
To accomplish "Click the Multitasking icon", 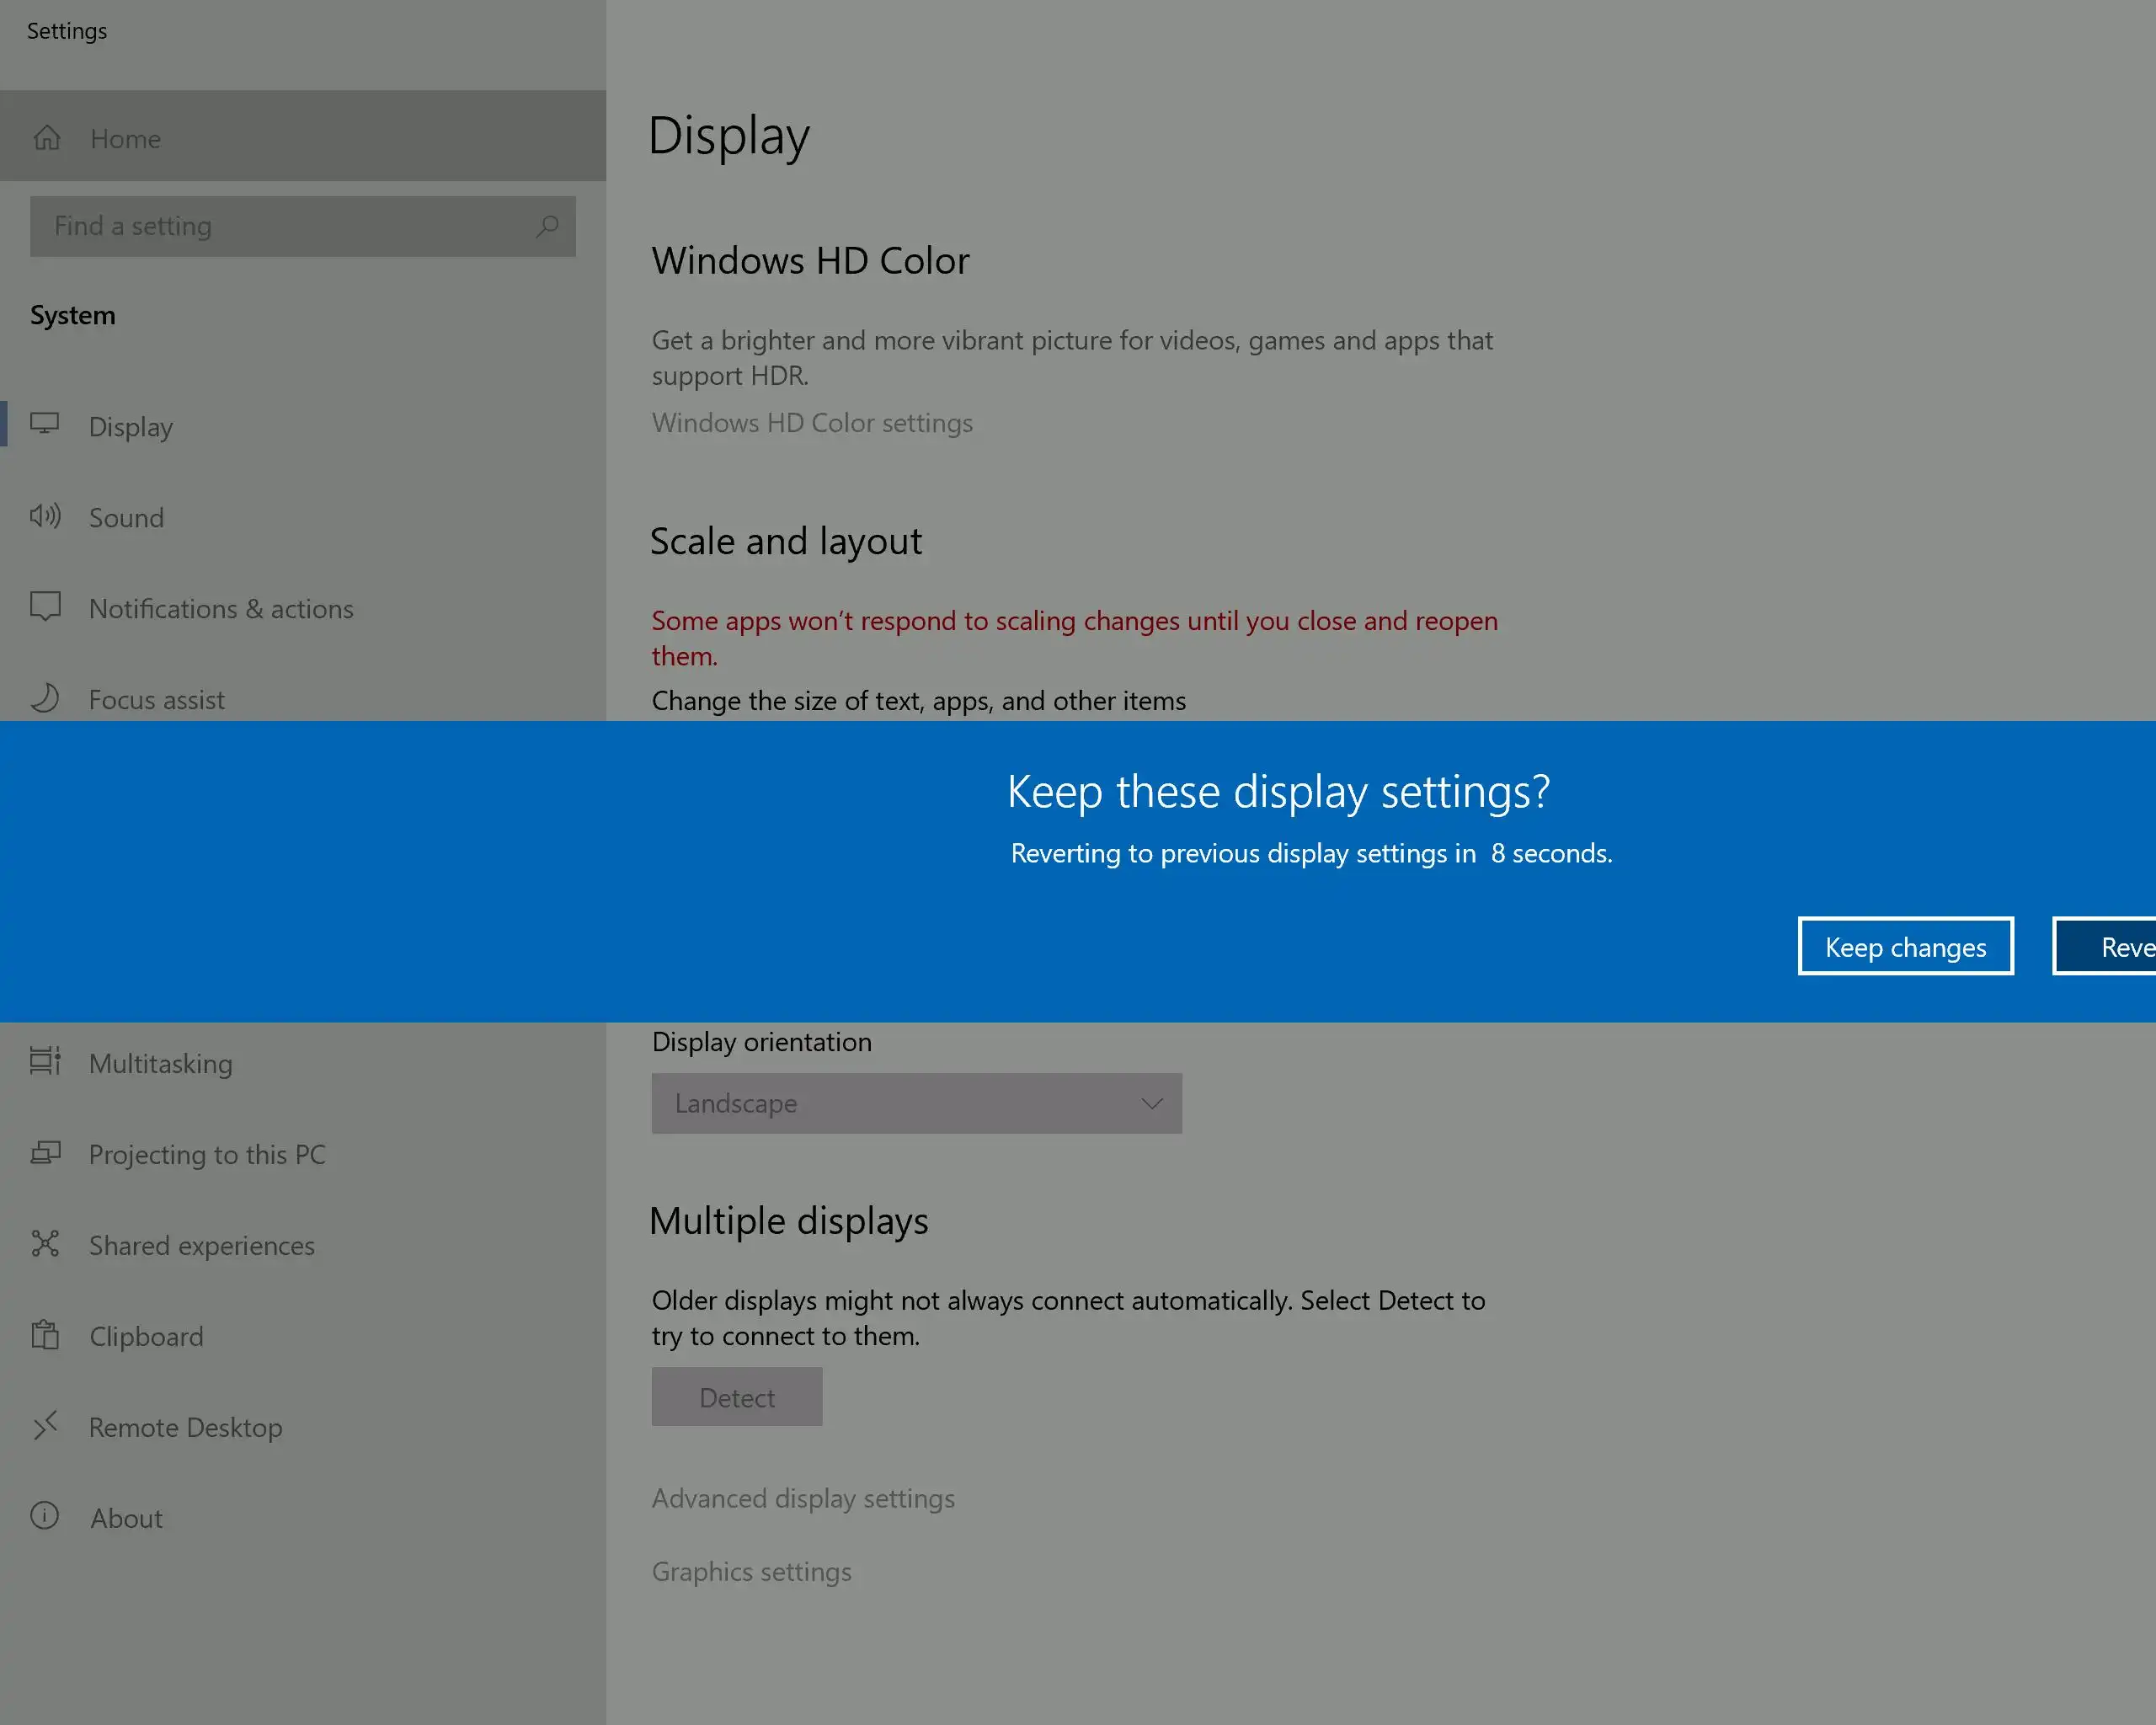I will coord(45,1061).
